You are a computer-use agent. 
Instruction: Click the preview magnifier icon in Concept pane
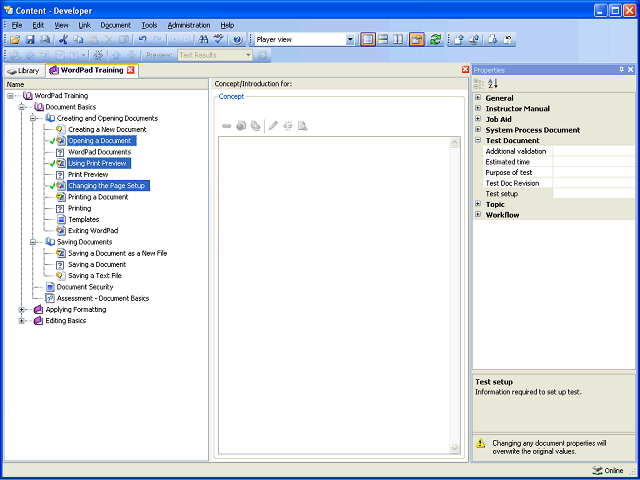click(302, 126)
